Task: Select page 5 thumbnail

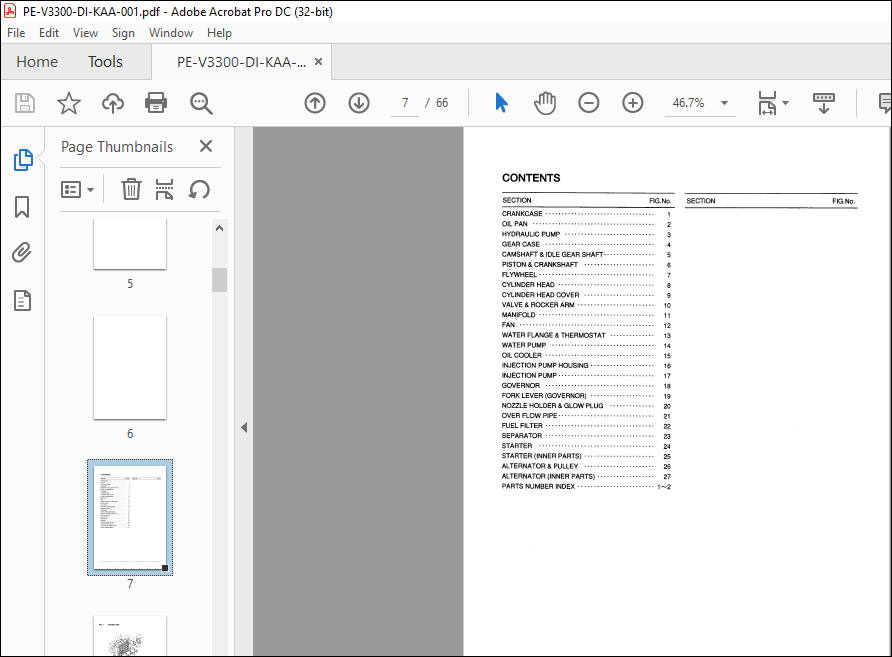Action: [x=130, y=244]
